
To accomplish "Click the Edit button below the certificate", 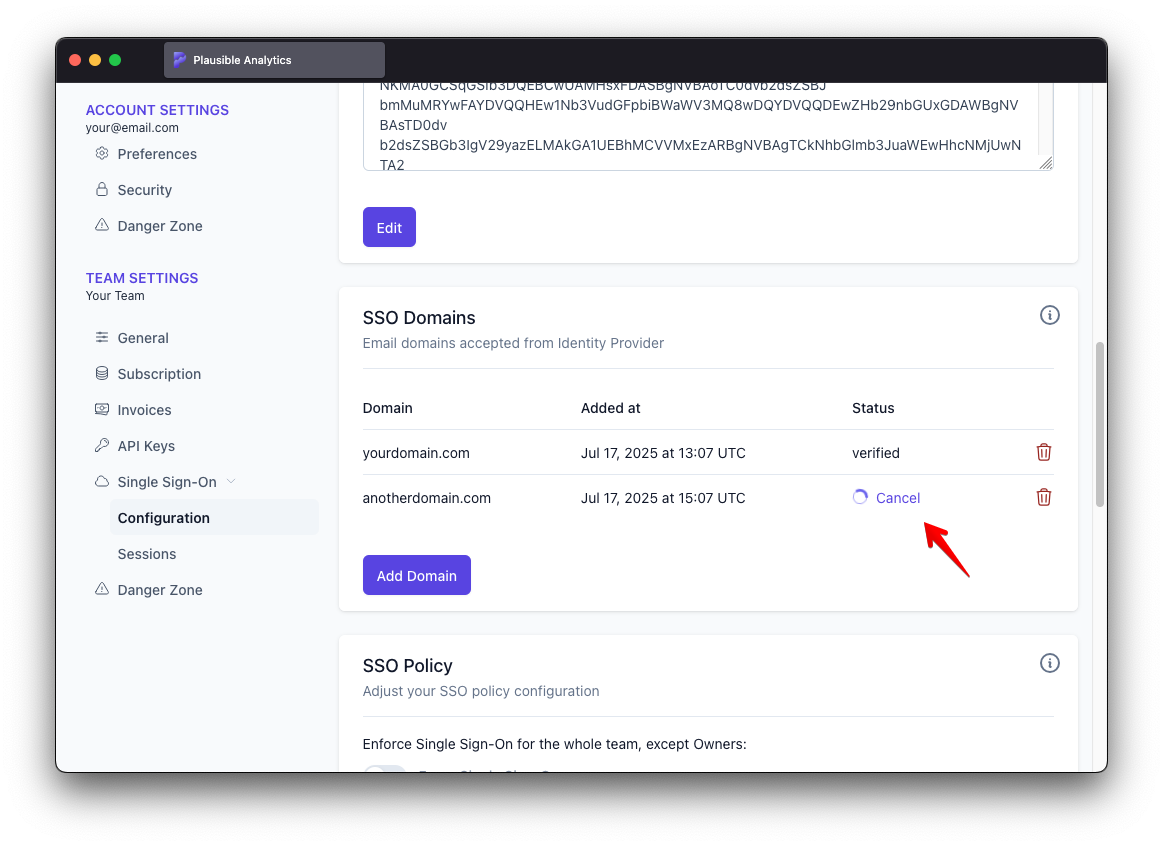I will click(389, 227).
